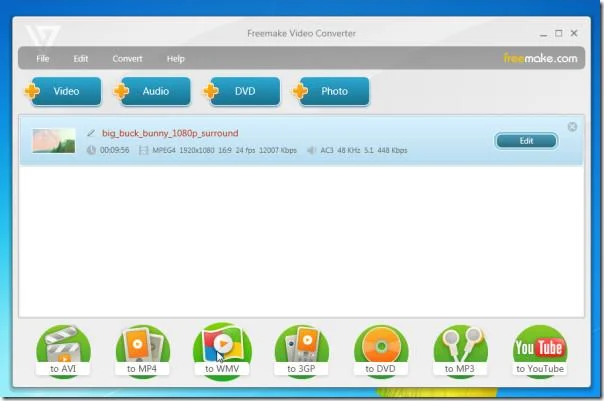604x401 pixels.
Task: Click the 00:09:56 duration text
Action: pyautogui.click(x=114, y=150)
